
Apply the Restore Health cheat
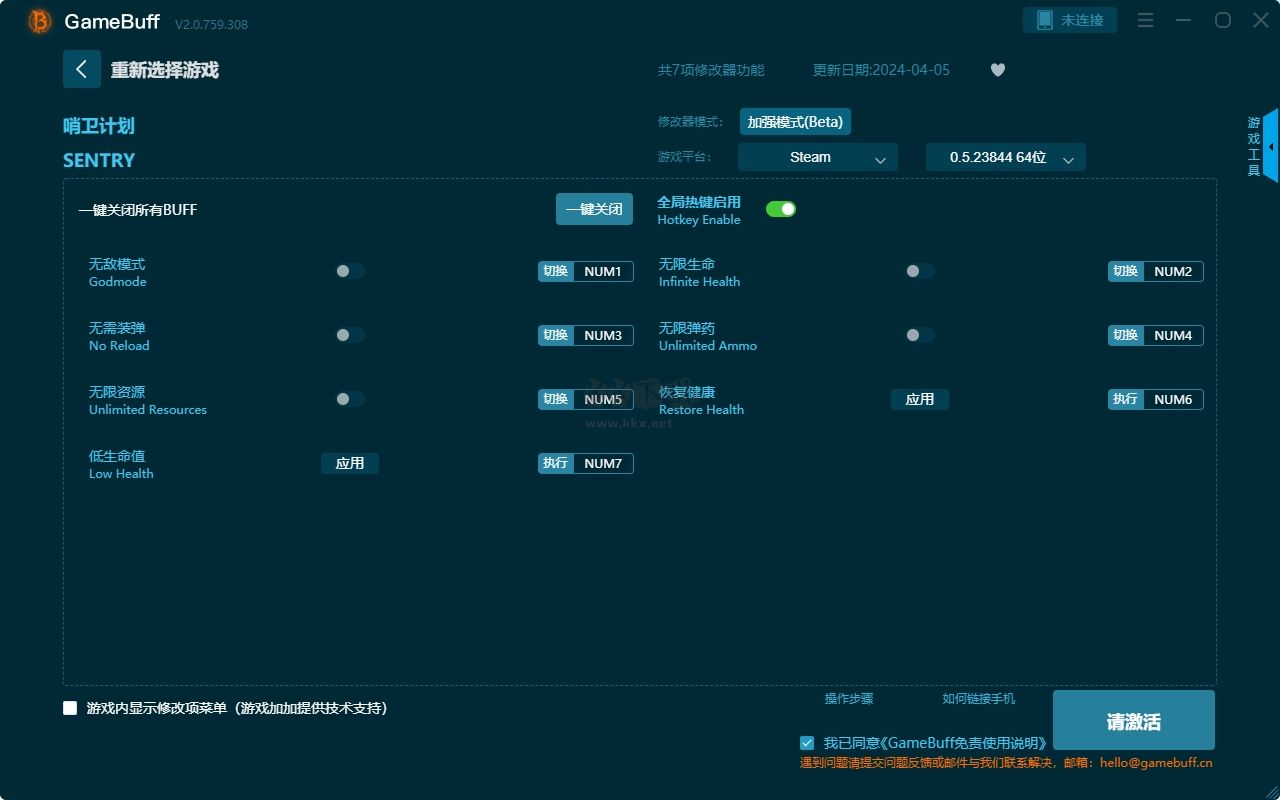(x=919, y=399)
